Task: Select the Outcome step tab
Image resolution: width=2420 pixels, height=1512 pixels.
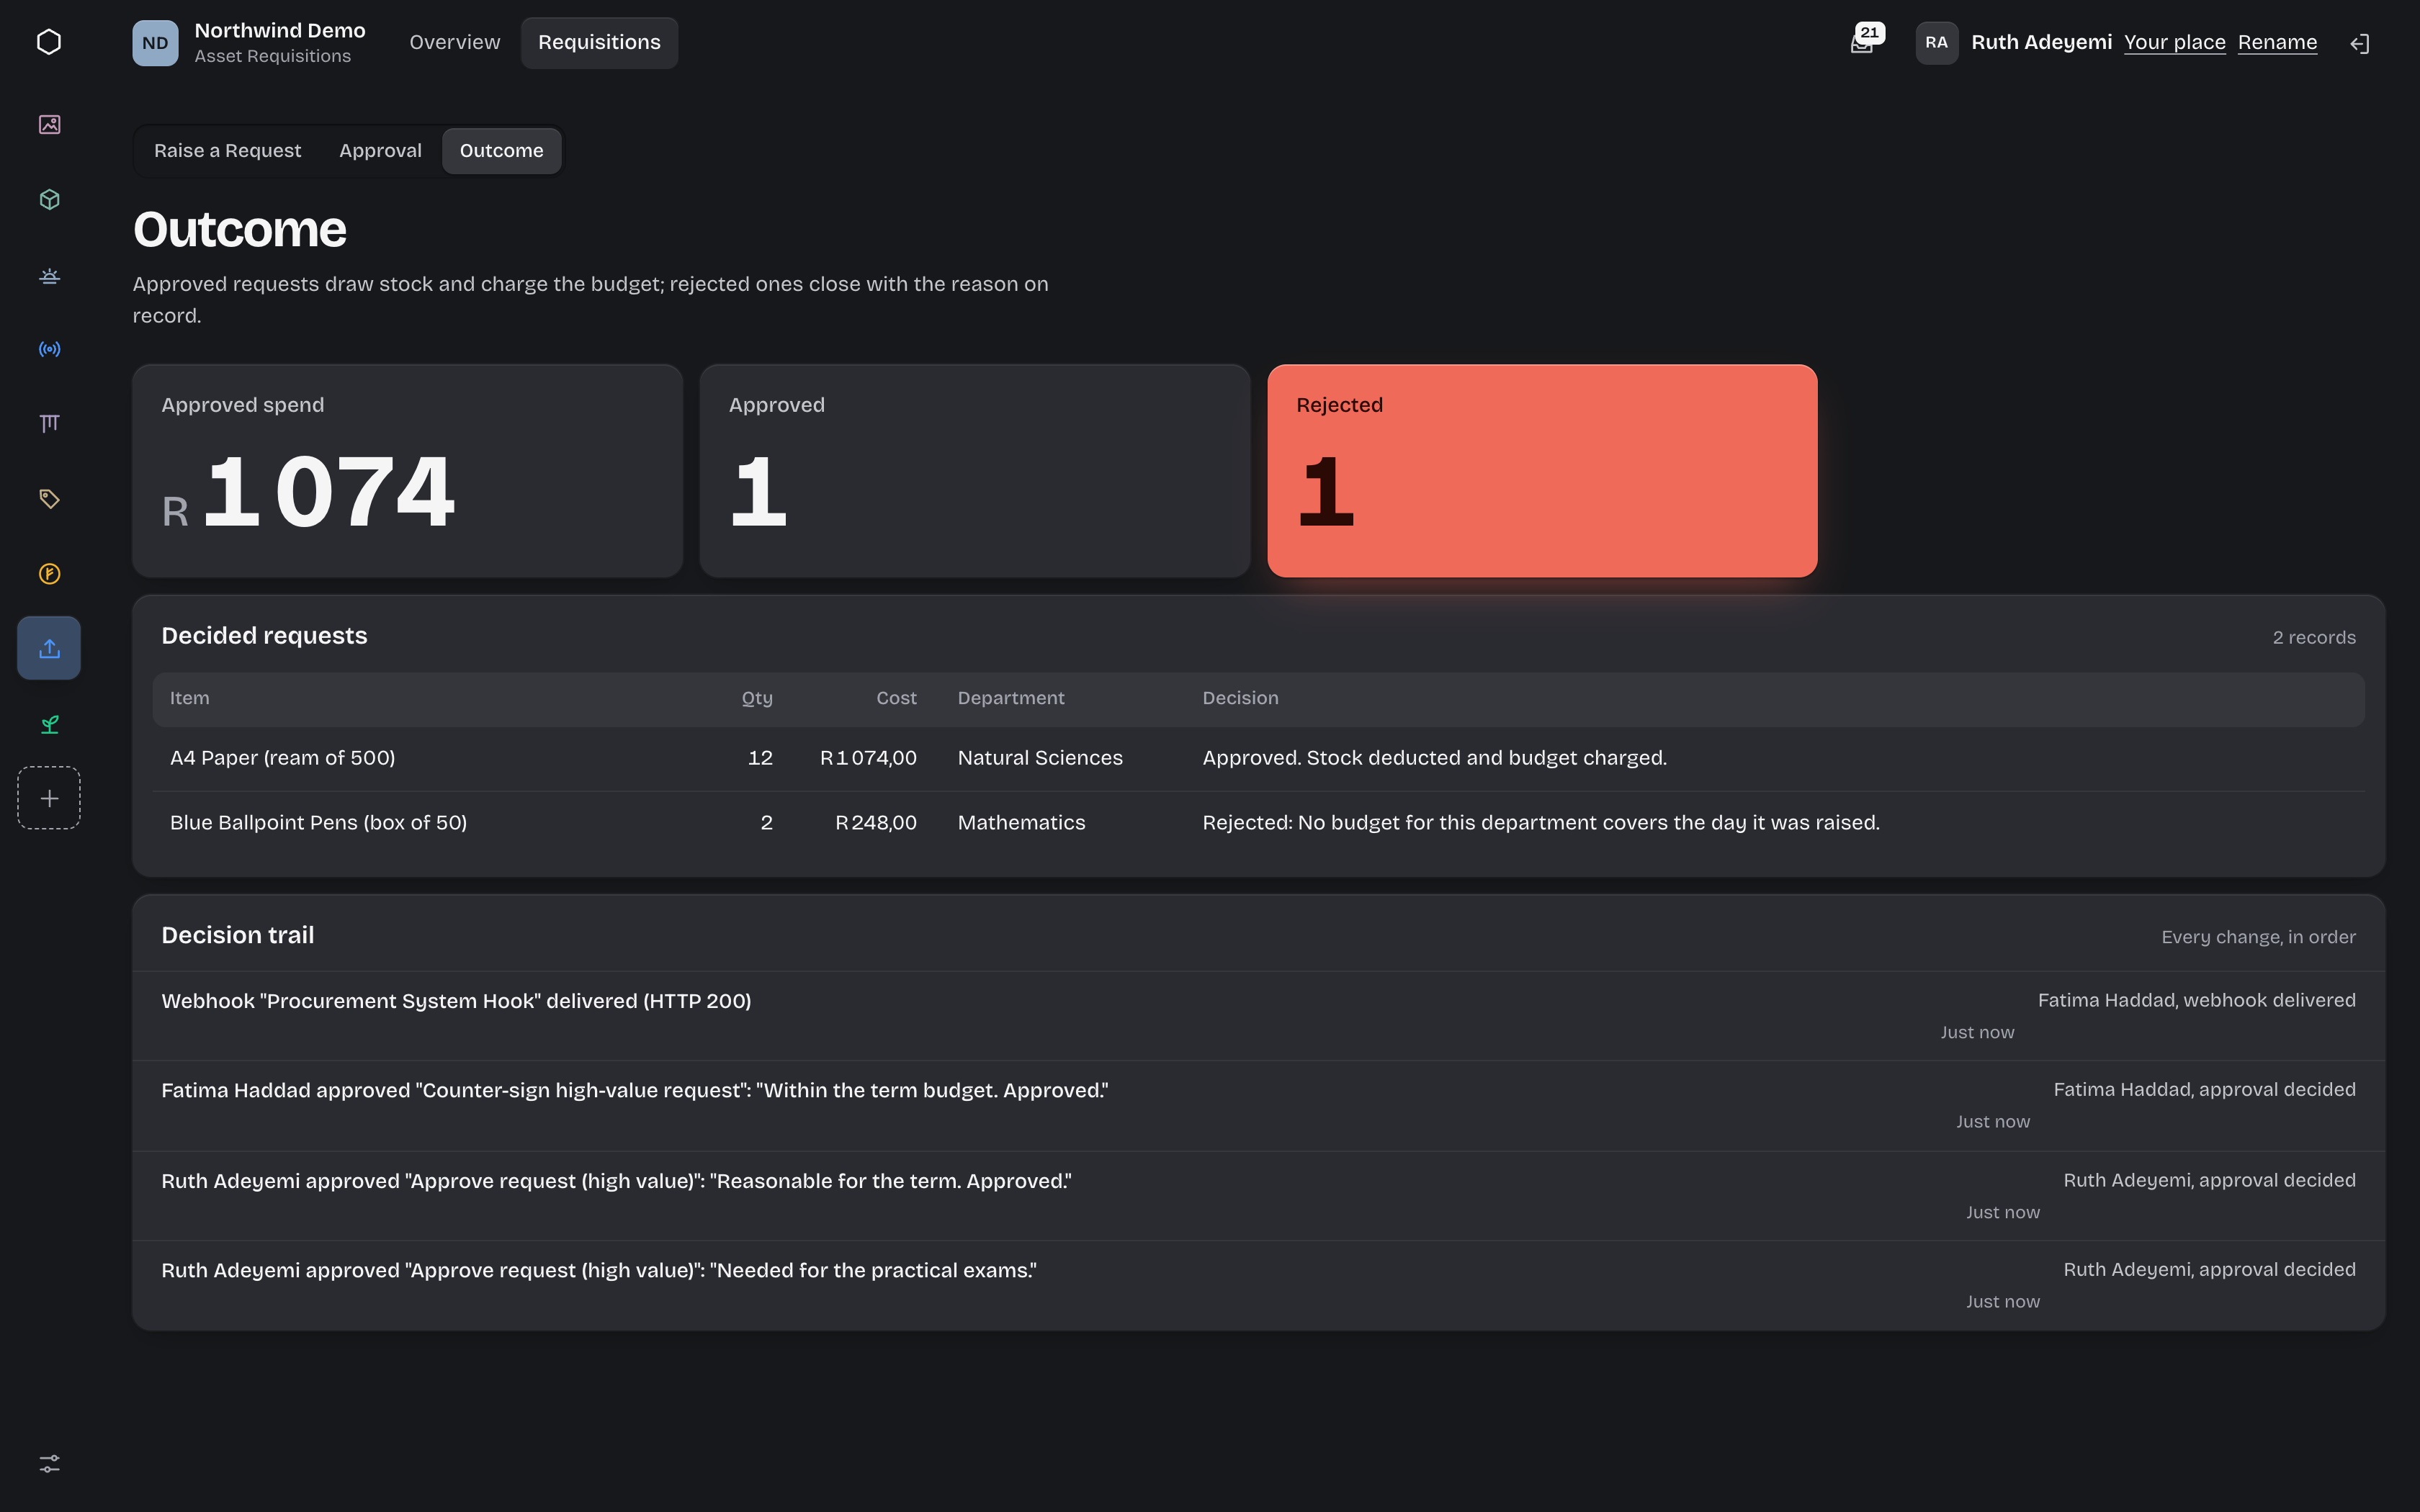Action: tap(501, 150)
